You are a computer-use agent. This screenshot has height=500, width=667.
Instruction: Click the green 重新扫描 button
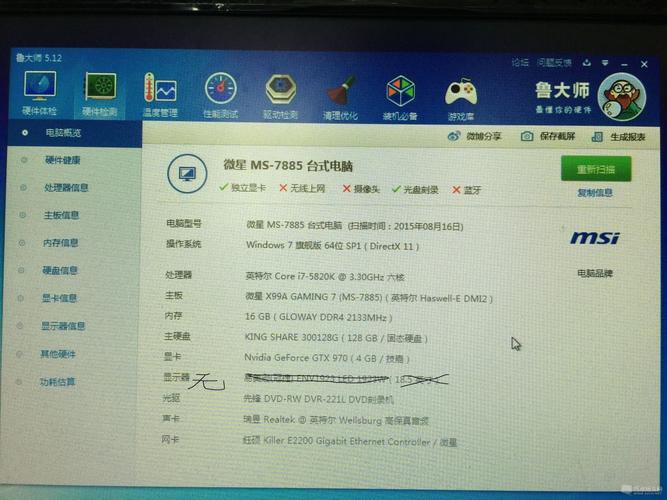[x=596, y=169]
